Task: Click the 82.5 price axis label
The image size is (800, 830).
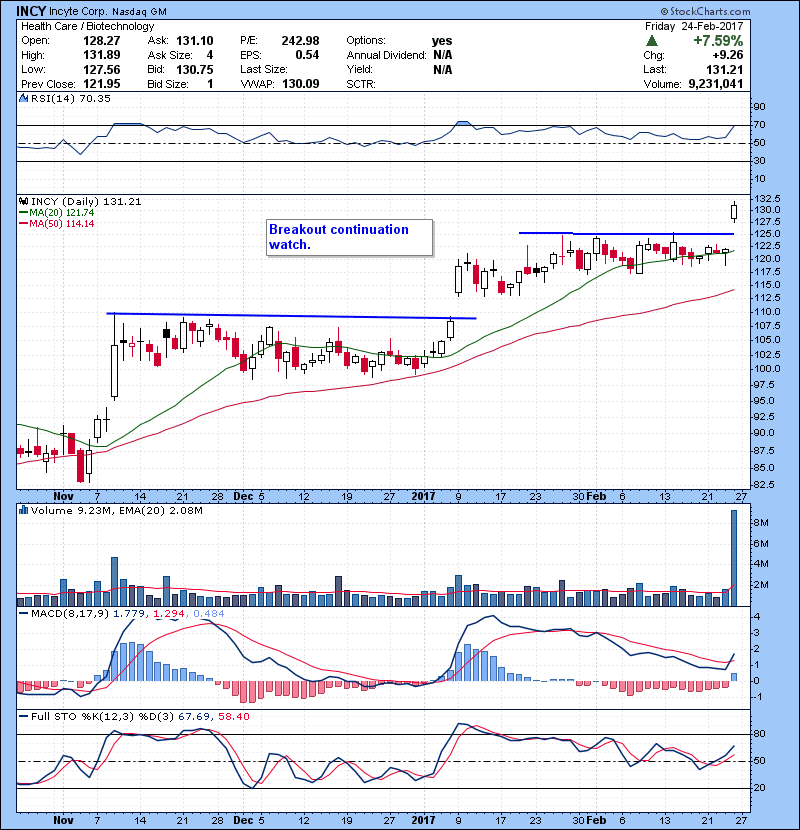Action: (765, 485)
